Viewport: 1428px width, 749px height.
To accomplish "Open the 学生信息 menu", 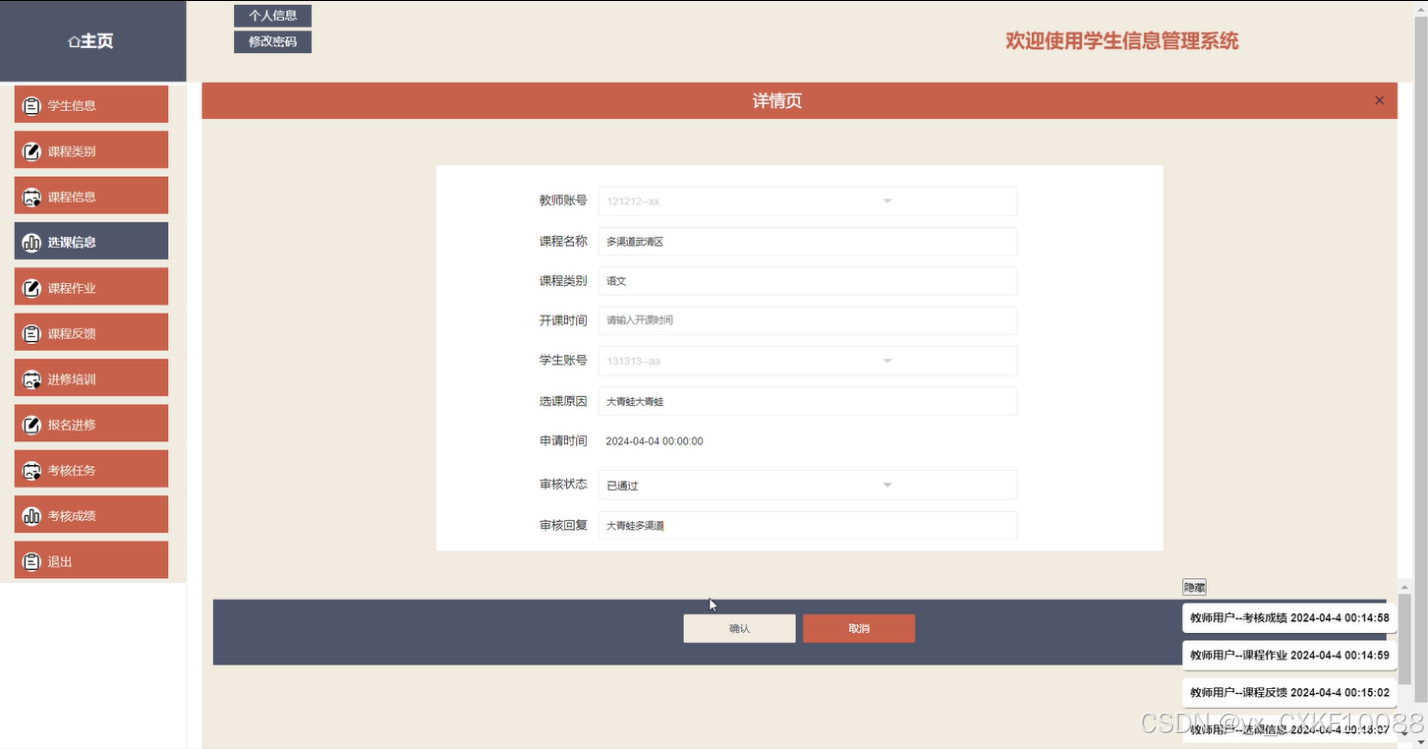I will click(91, 105).
